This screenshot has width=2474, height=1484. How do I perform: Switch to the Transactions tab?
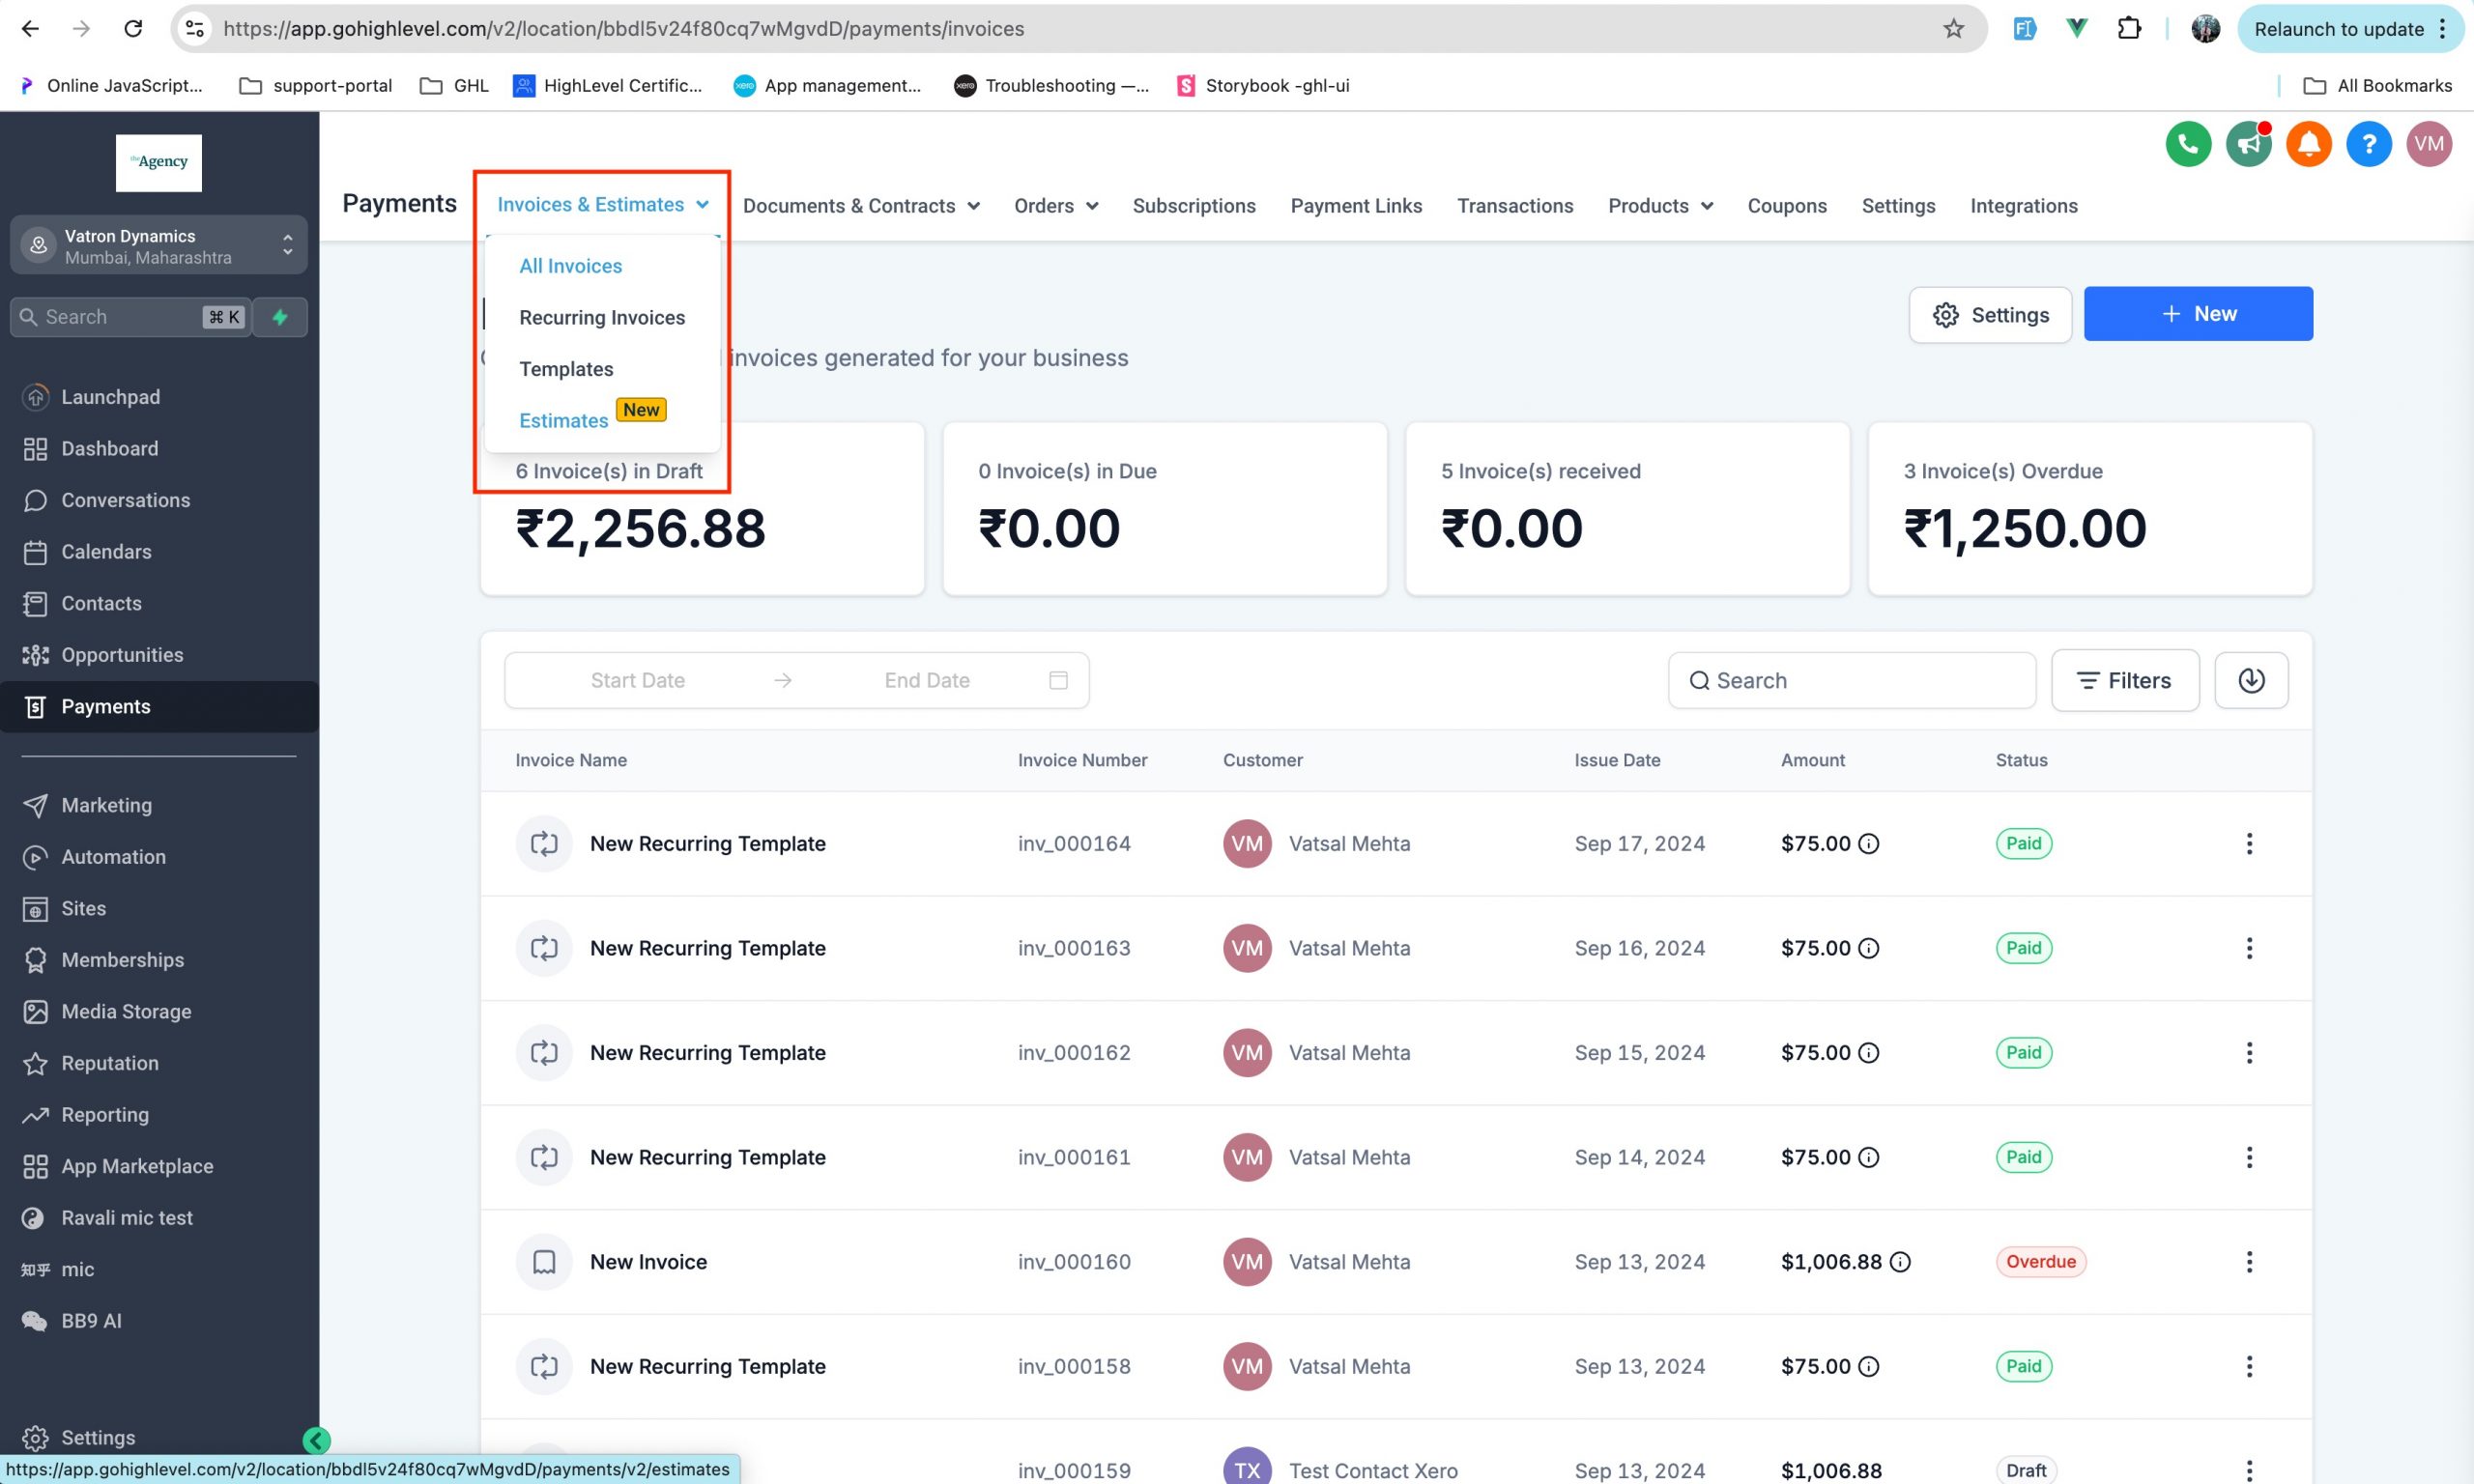(1516, 205)
